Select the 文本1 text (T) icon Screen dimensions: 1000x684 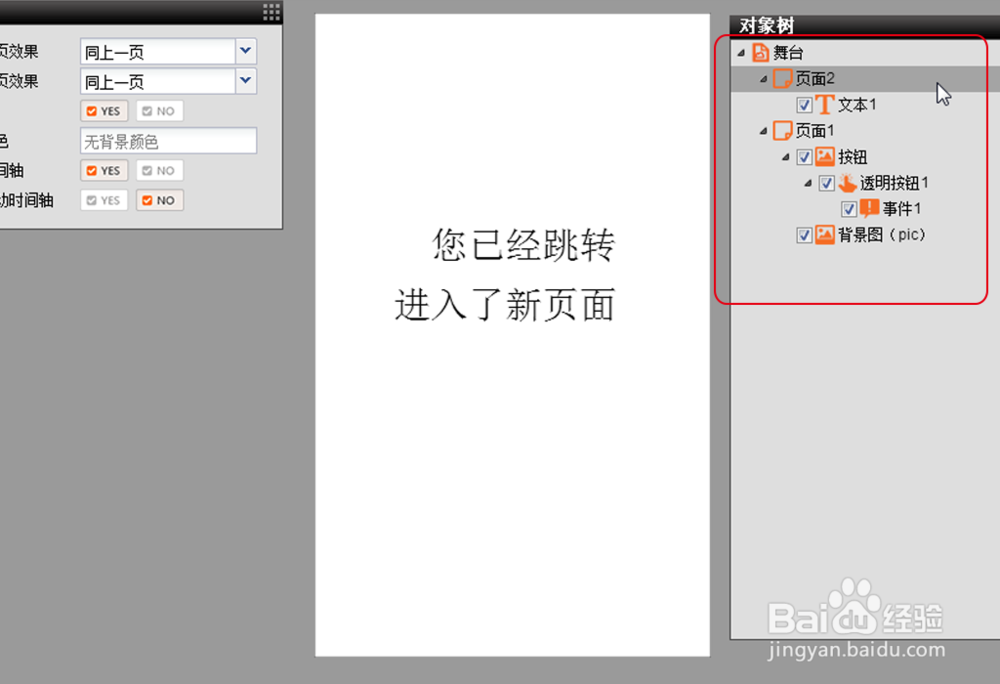coord(823,104)
